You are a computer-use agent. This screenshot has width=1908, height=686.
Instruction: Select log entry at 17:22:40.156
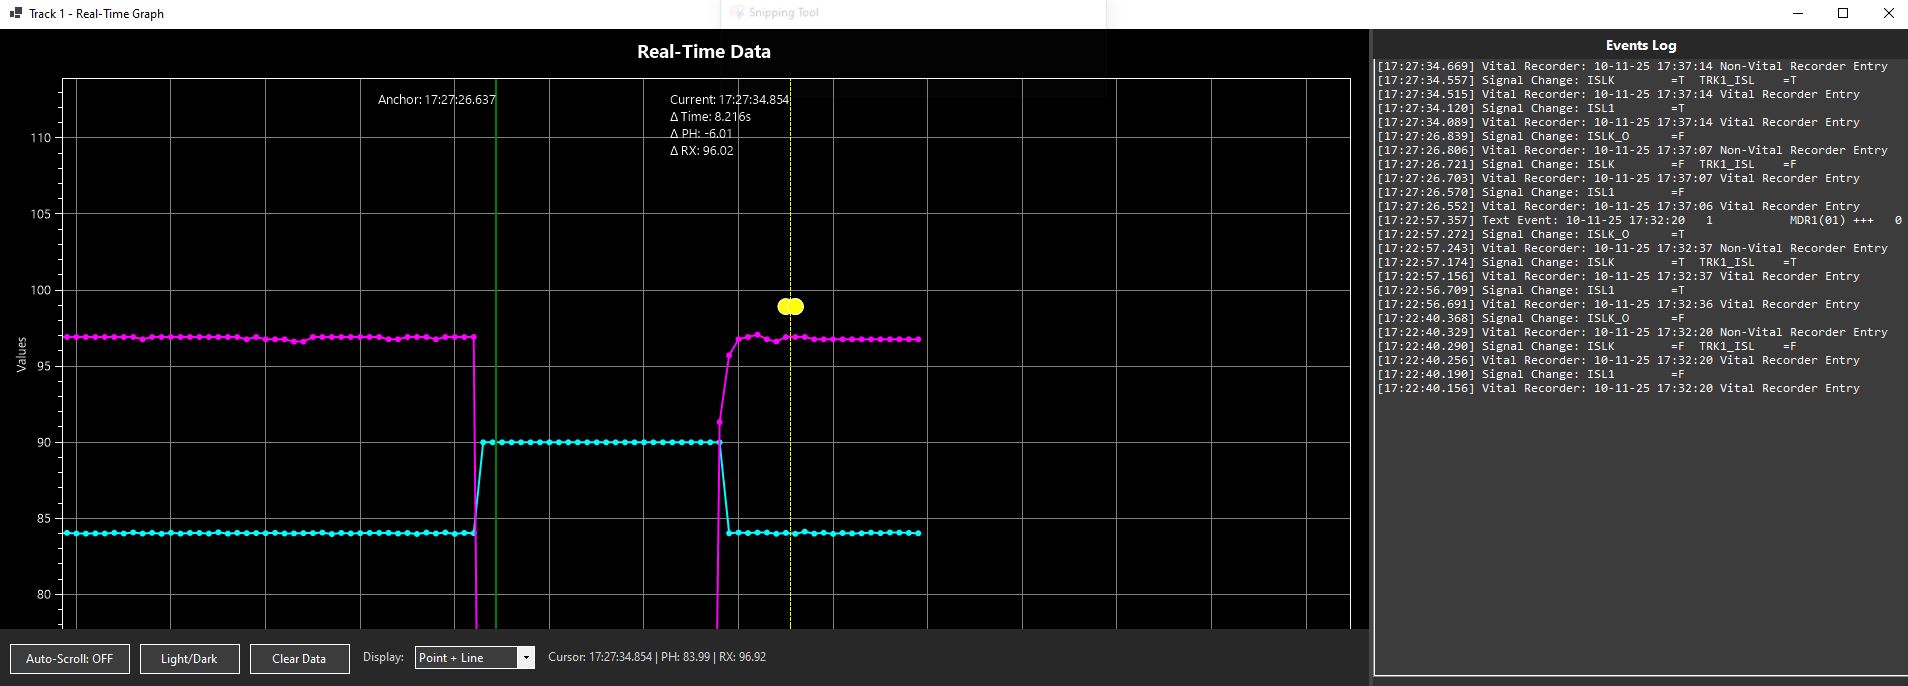1618,388
